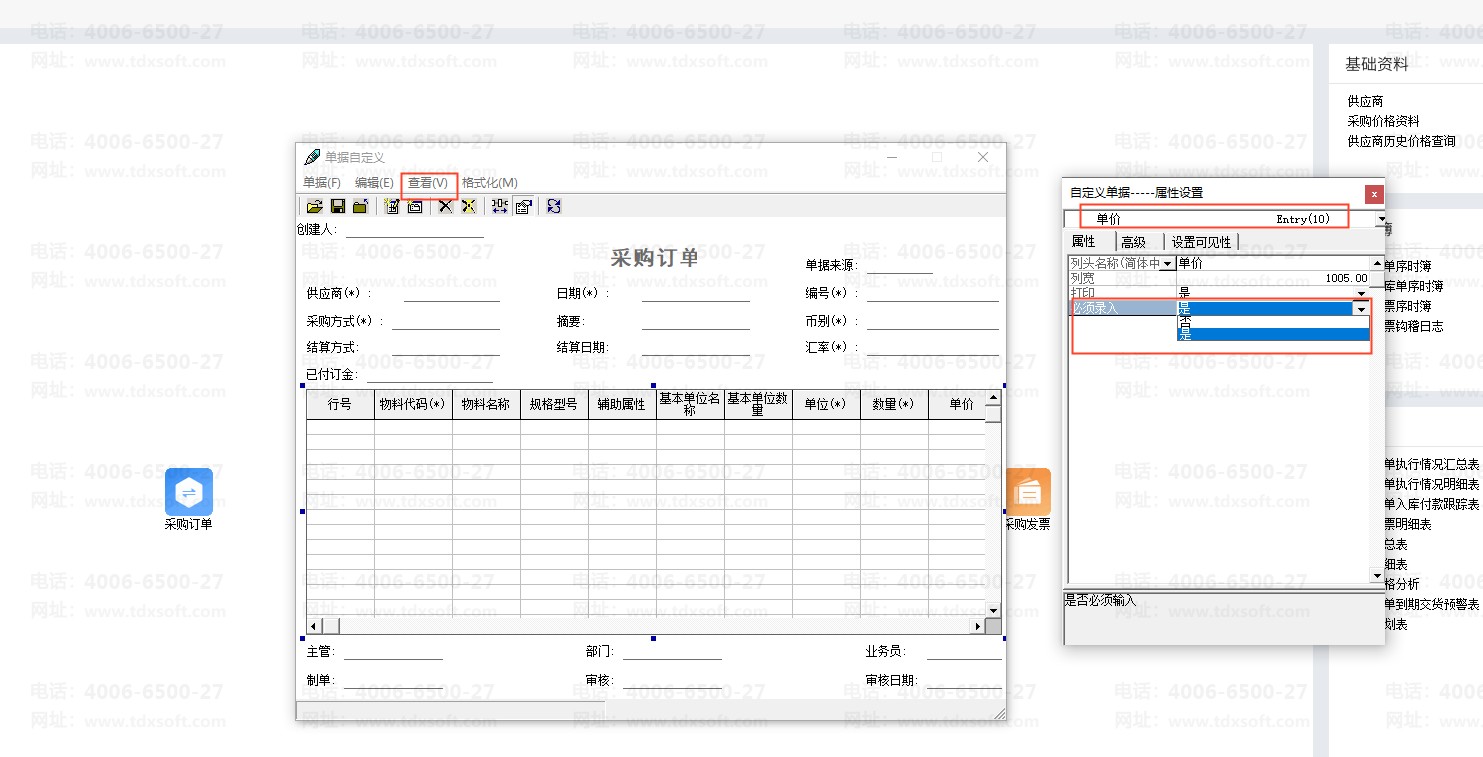Toggle the properties window toolbar icon
This screenshot has width=1483, height=757.
[523, 206]
